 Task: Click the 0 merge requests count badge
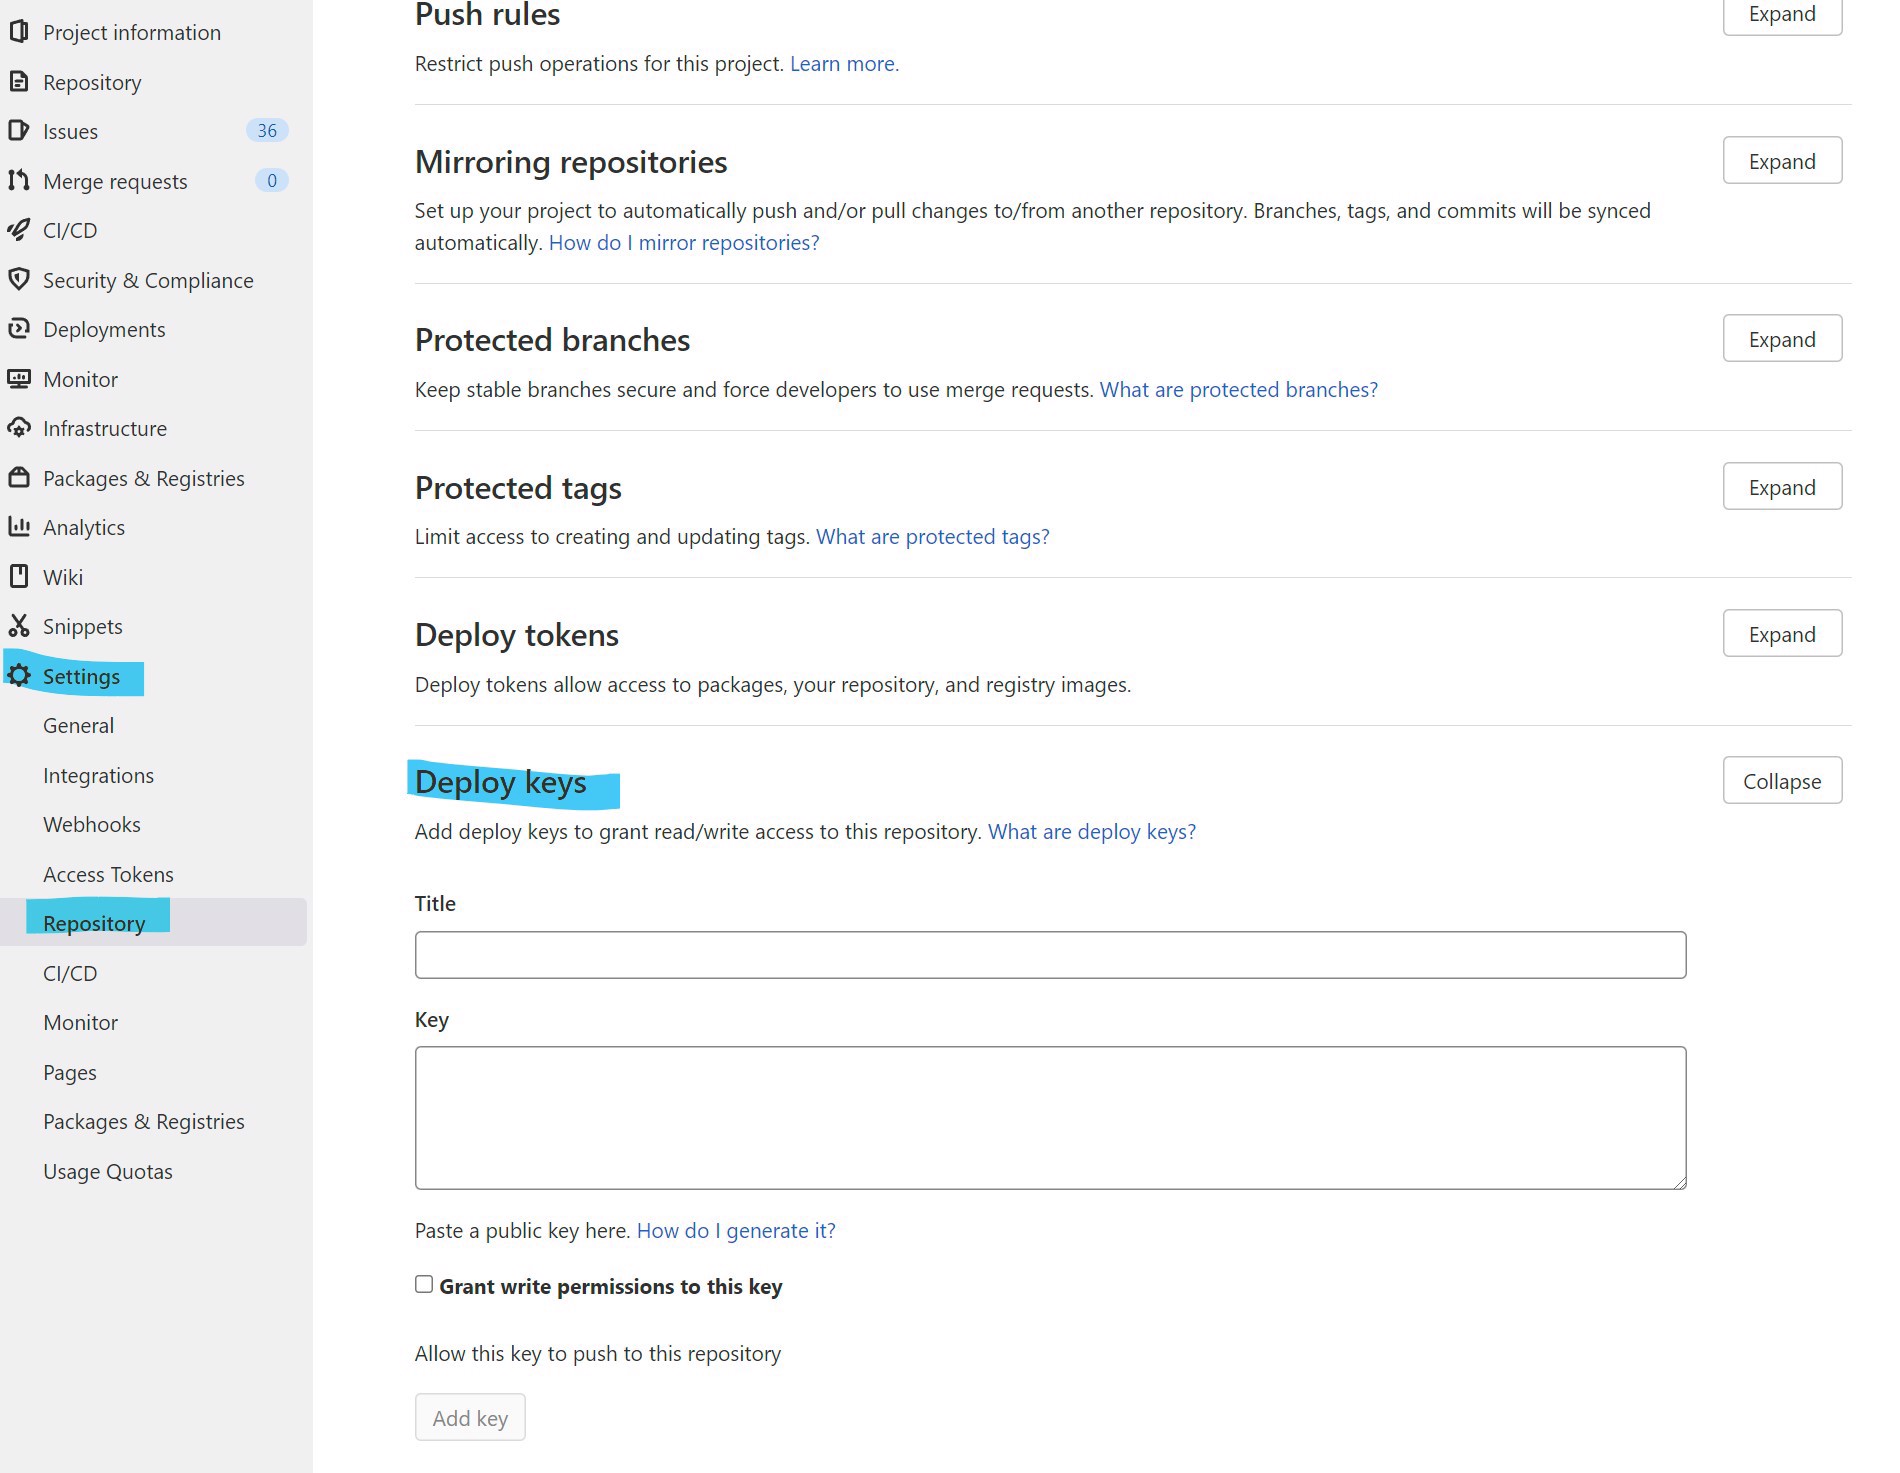tap(272, 181)
